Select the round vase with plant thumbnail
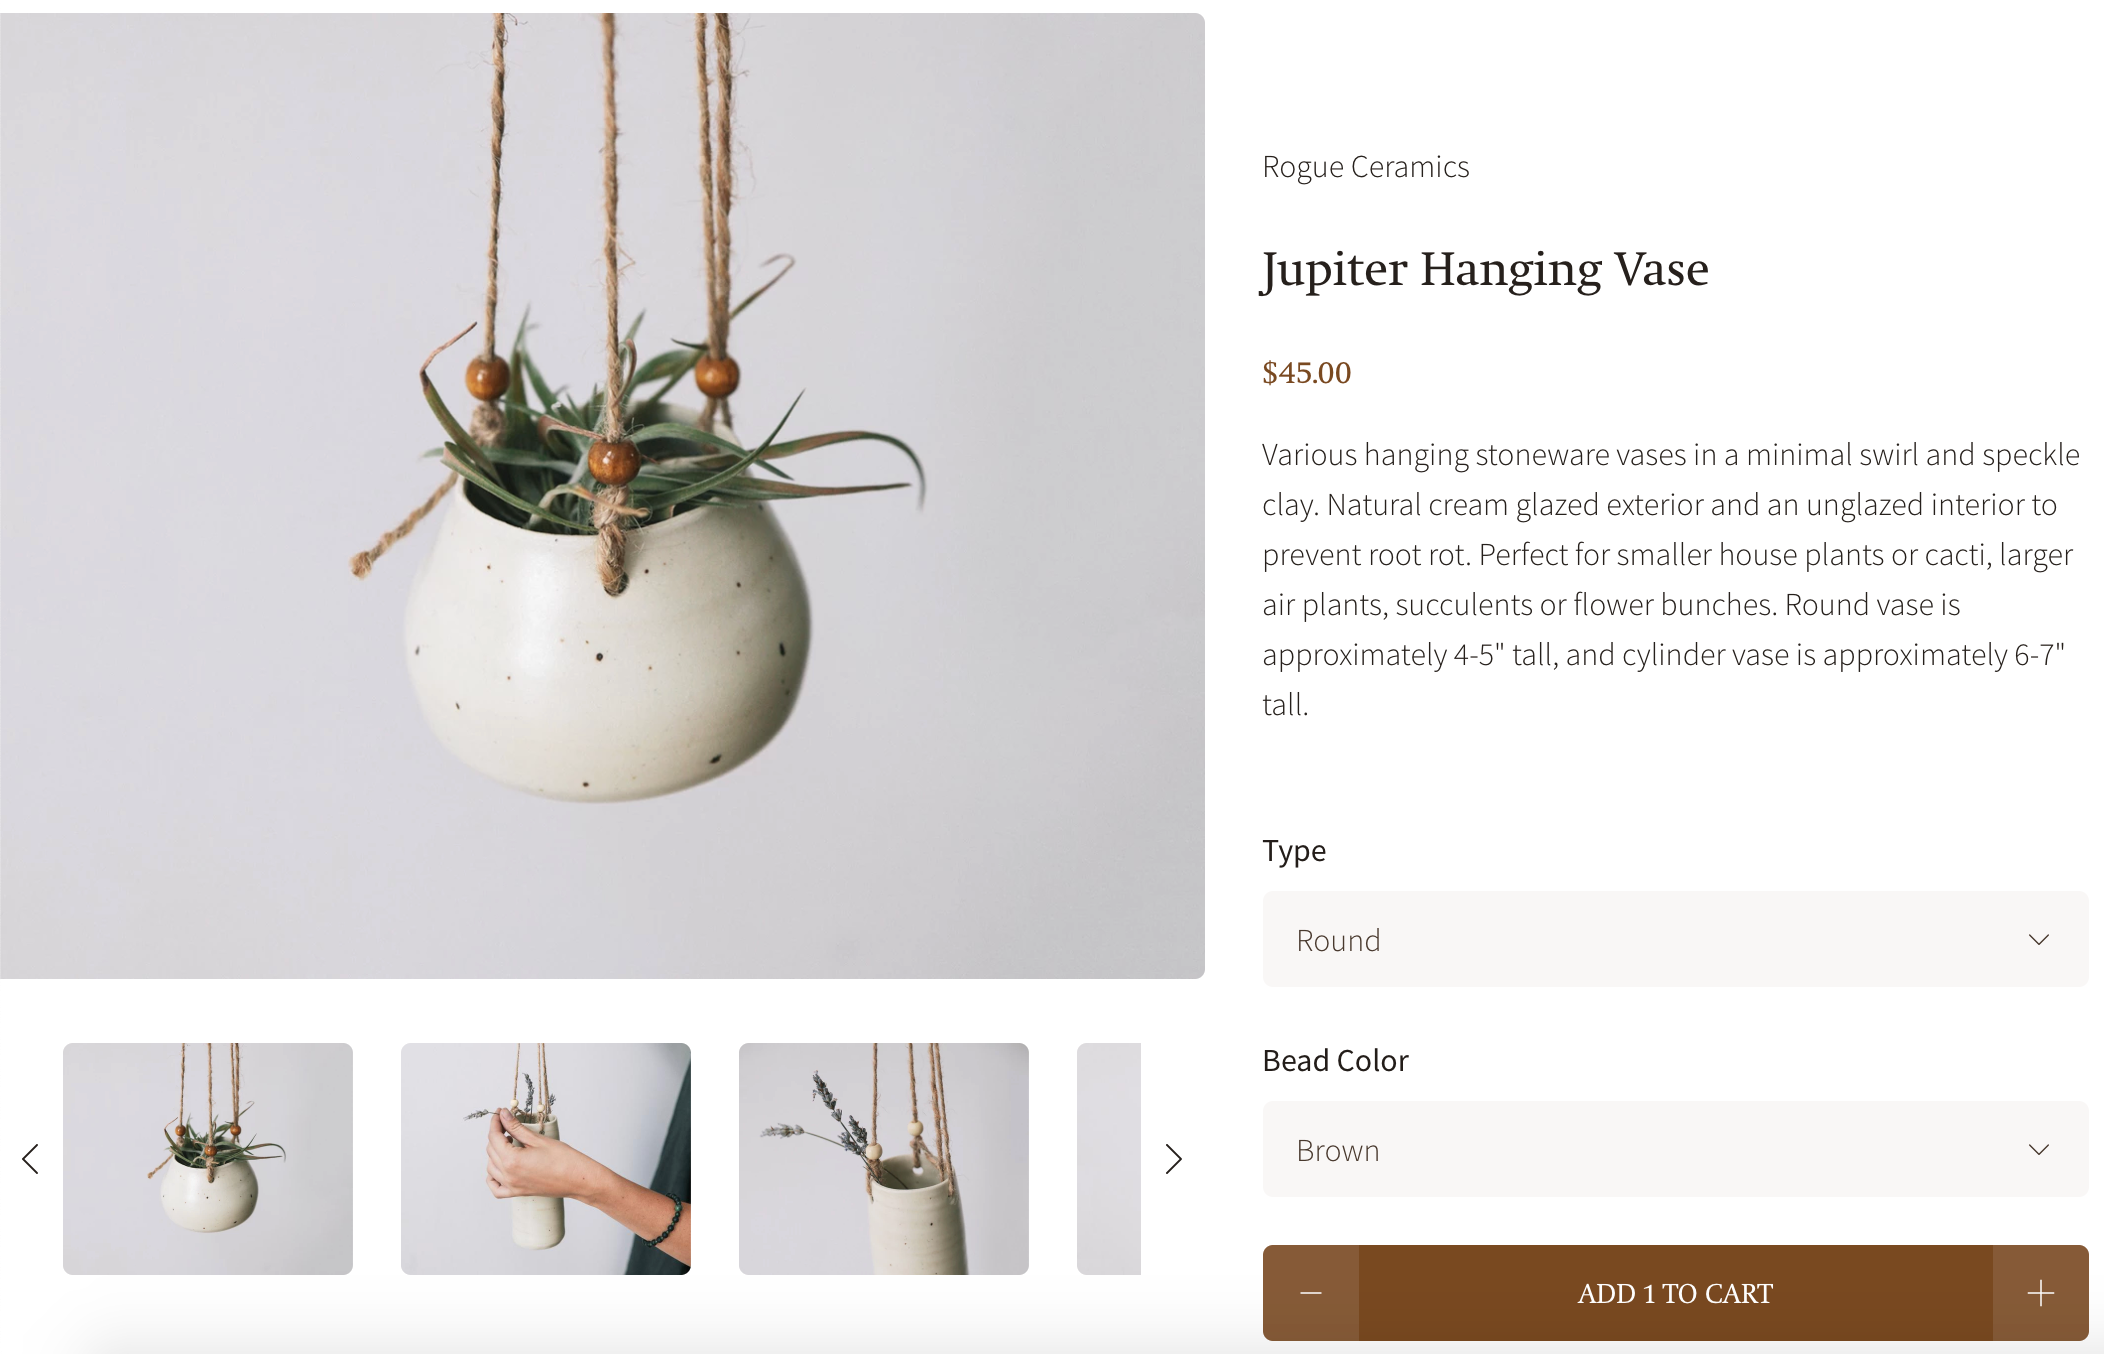Screen dimensions: 2104x1354 coord(208,1159)
